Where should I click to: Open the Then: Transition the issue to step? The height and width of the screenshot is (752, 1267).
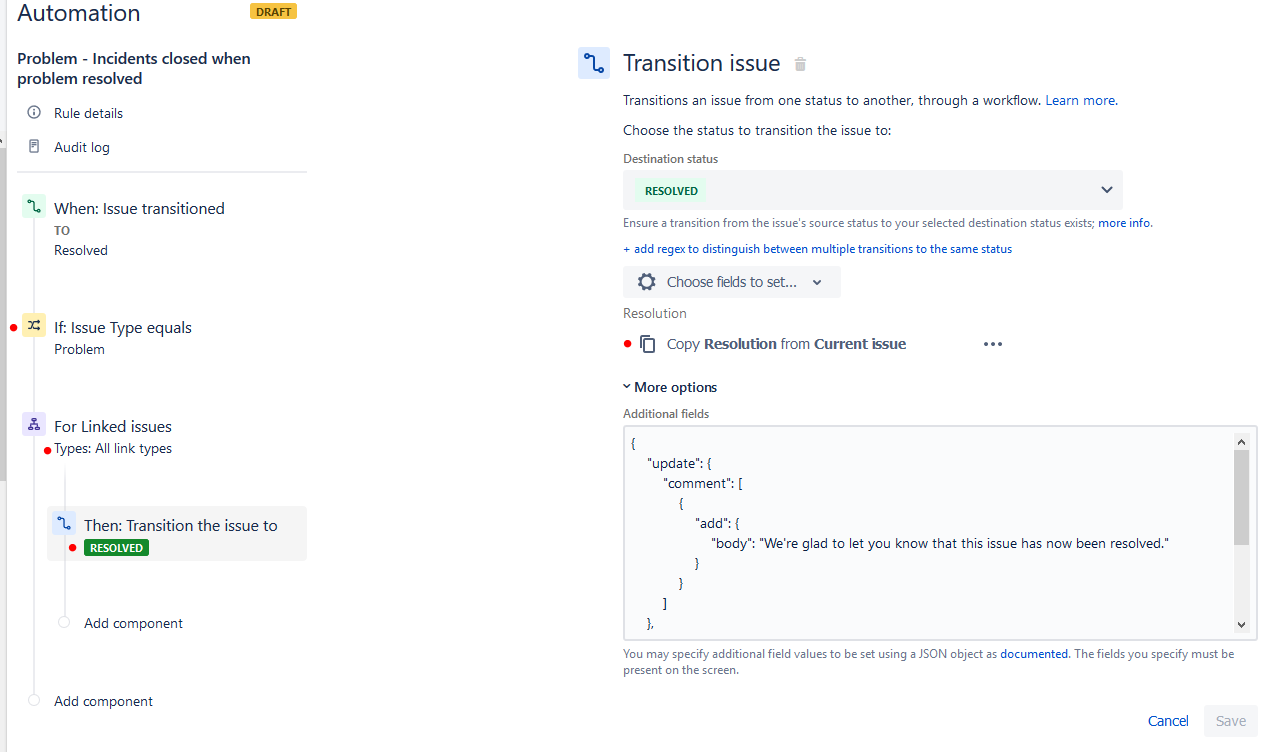pyautogui.click(x=177, y=533)
